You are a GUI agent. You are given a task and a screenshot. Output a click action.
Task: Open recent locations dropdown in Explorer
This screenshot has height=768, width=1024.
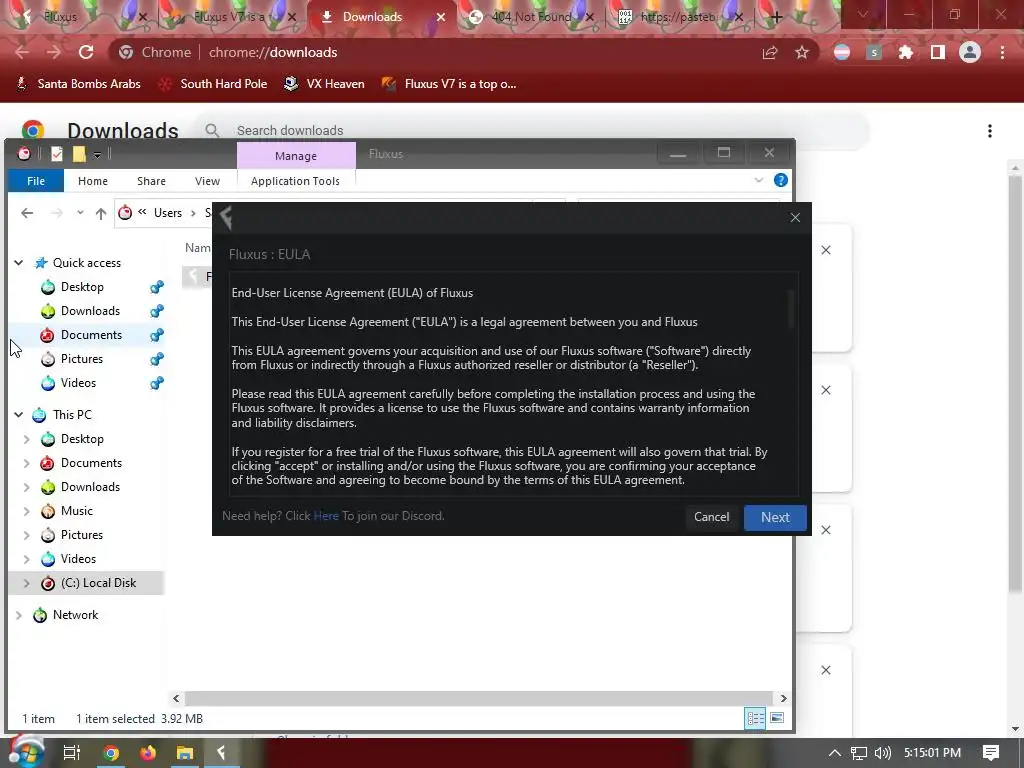(80, 213)
